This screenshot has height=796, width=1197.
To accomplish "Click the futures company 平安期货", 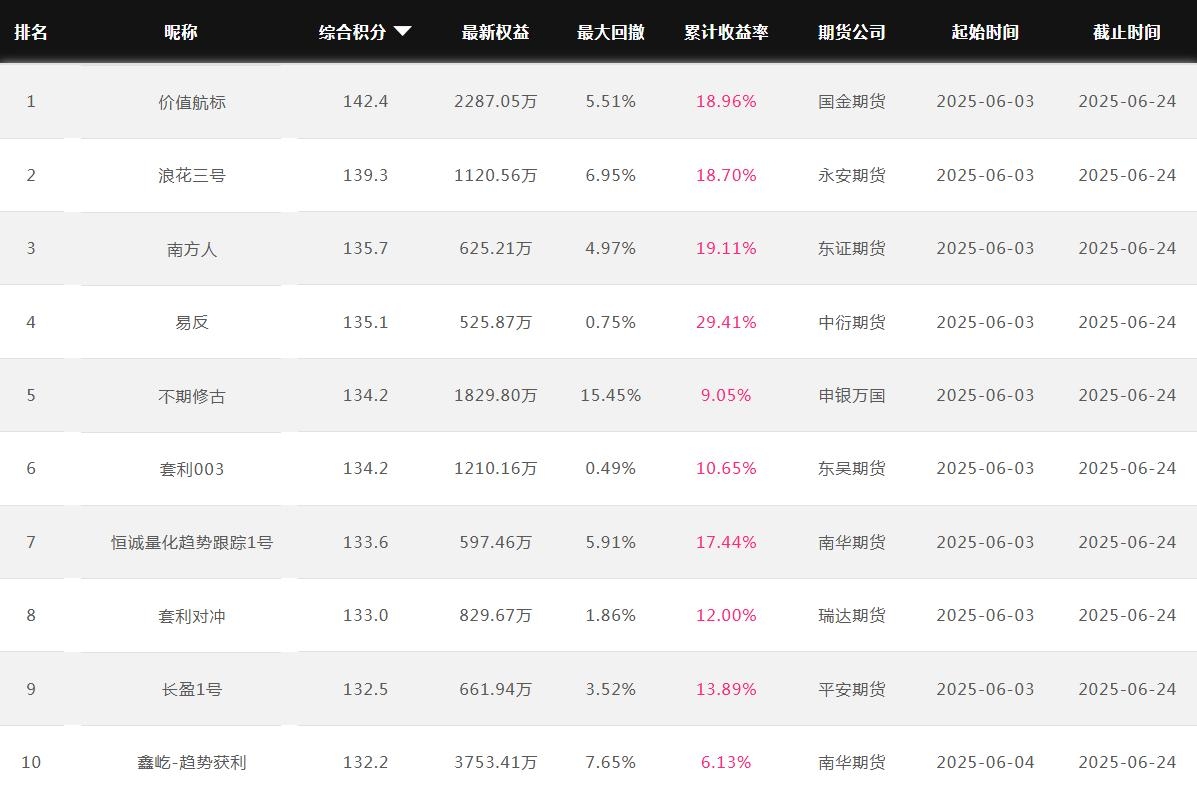I will pos(852,689).
